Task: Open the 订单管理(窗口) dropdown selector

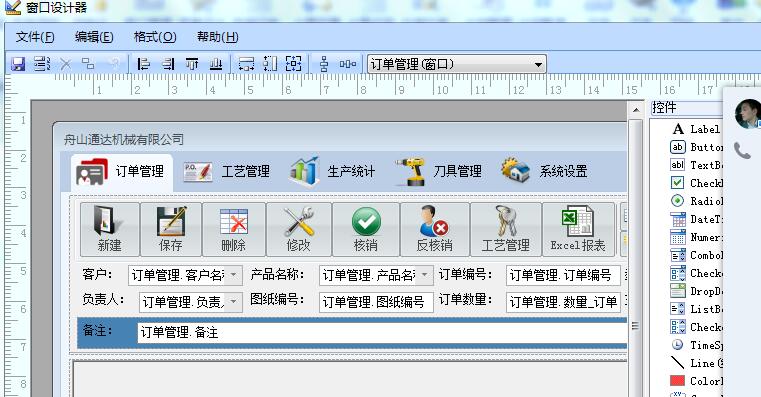Action: pyautogui.click(x=538, y=65)
